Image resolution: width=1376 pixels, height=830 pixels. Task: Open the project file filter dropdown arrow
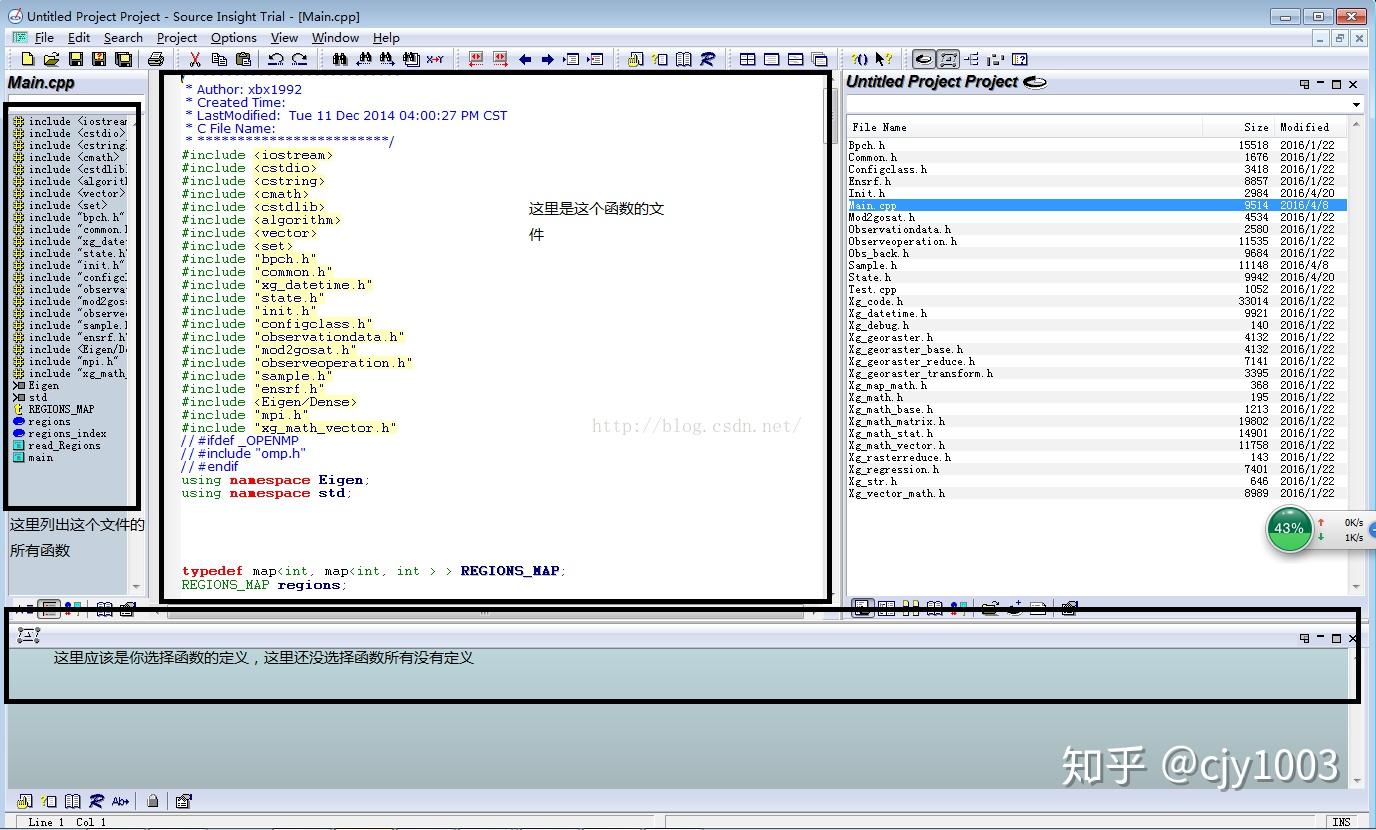pyautogui.click(x=1356, y=105)
